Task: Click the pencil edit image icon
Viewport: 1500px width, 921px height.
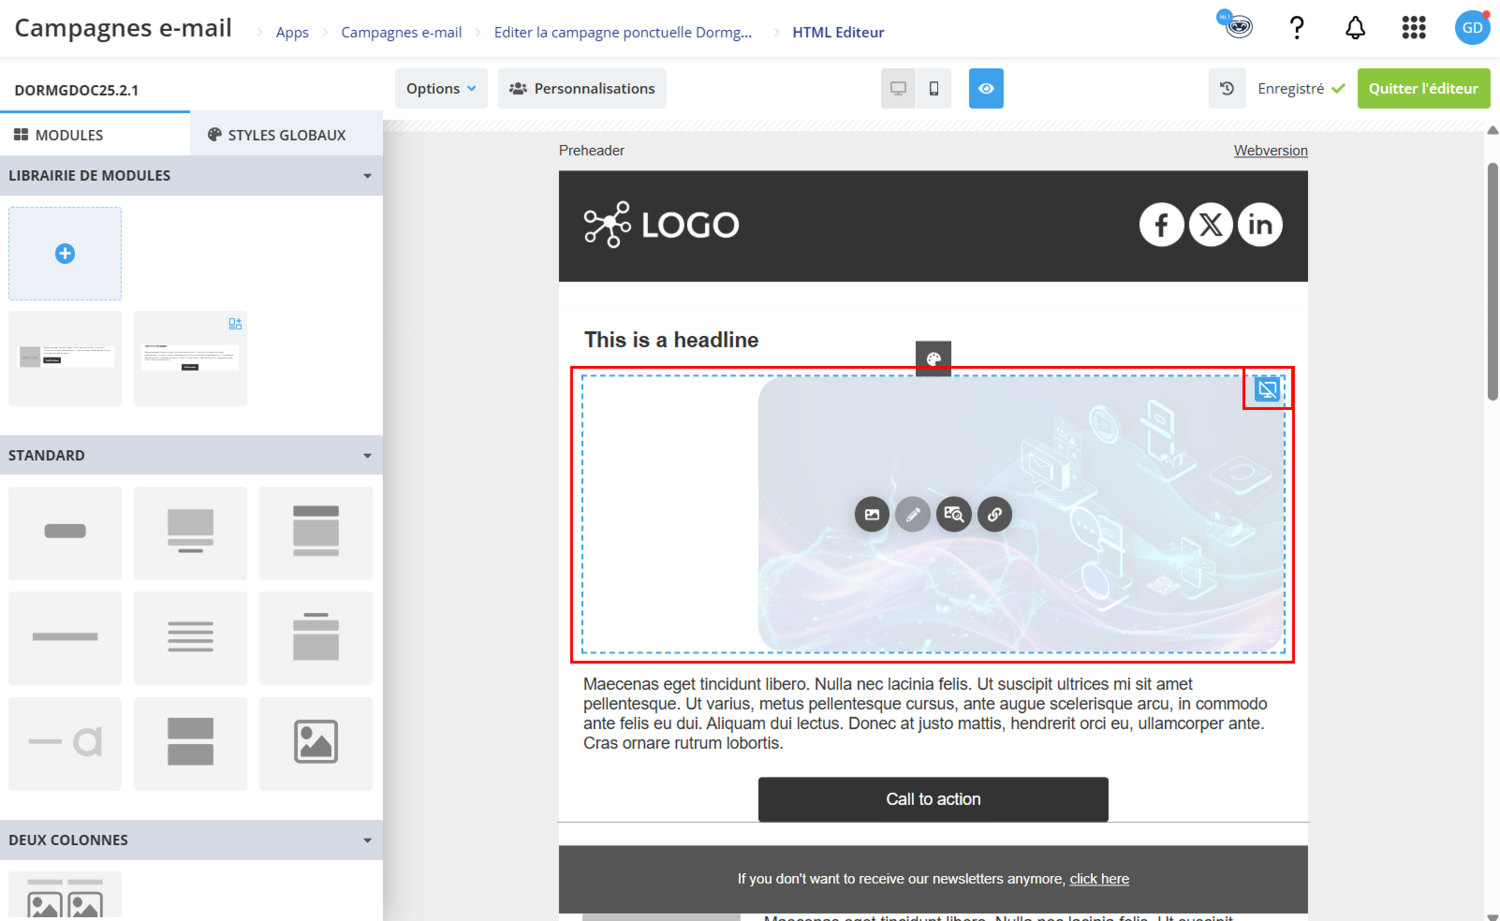Action: pyautogui.click(x=912, y=514)
